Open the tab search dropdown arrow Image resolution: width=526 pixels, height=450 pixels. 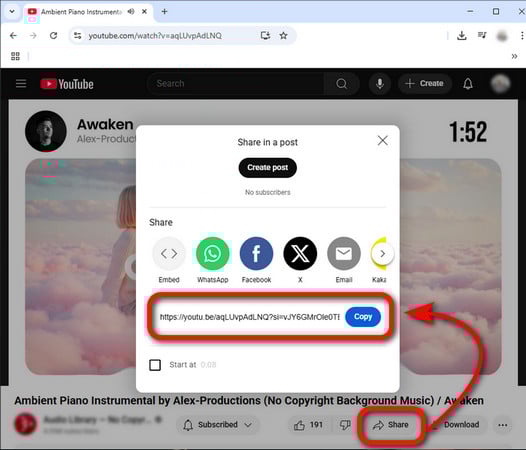click(x=12, y=11)
